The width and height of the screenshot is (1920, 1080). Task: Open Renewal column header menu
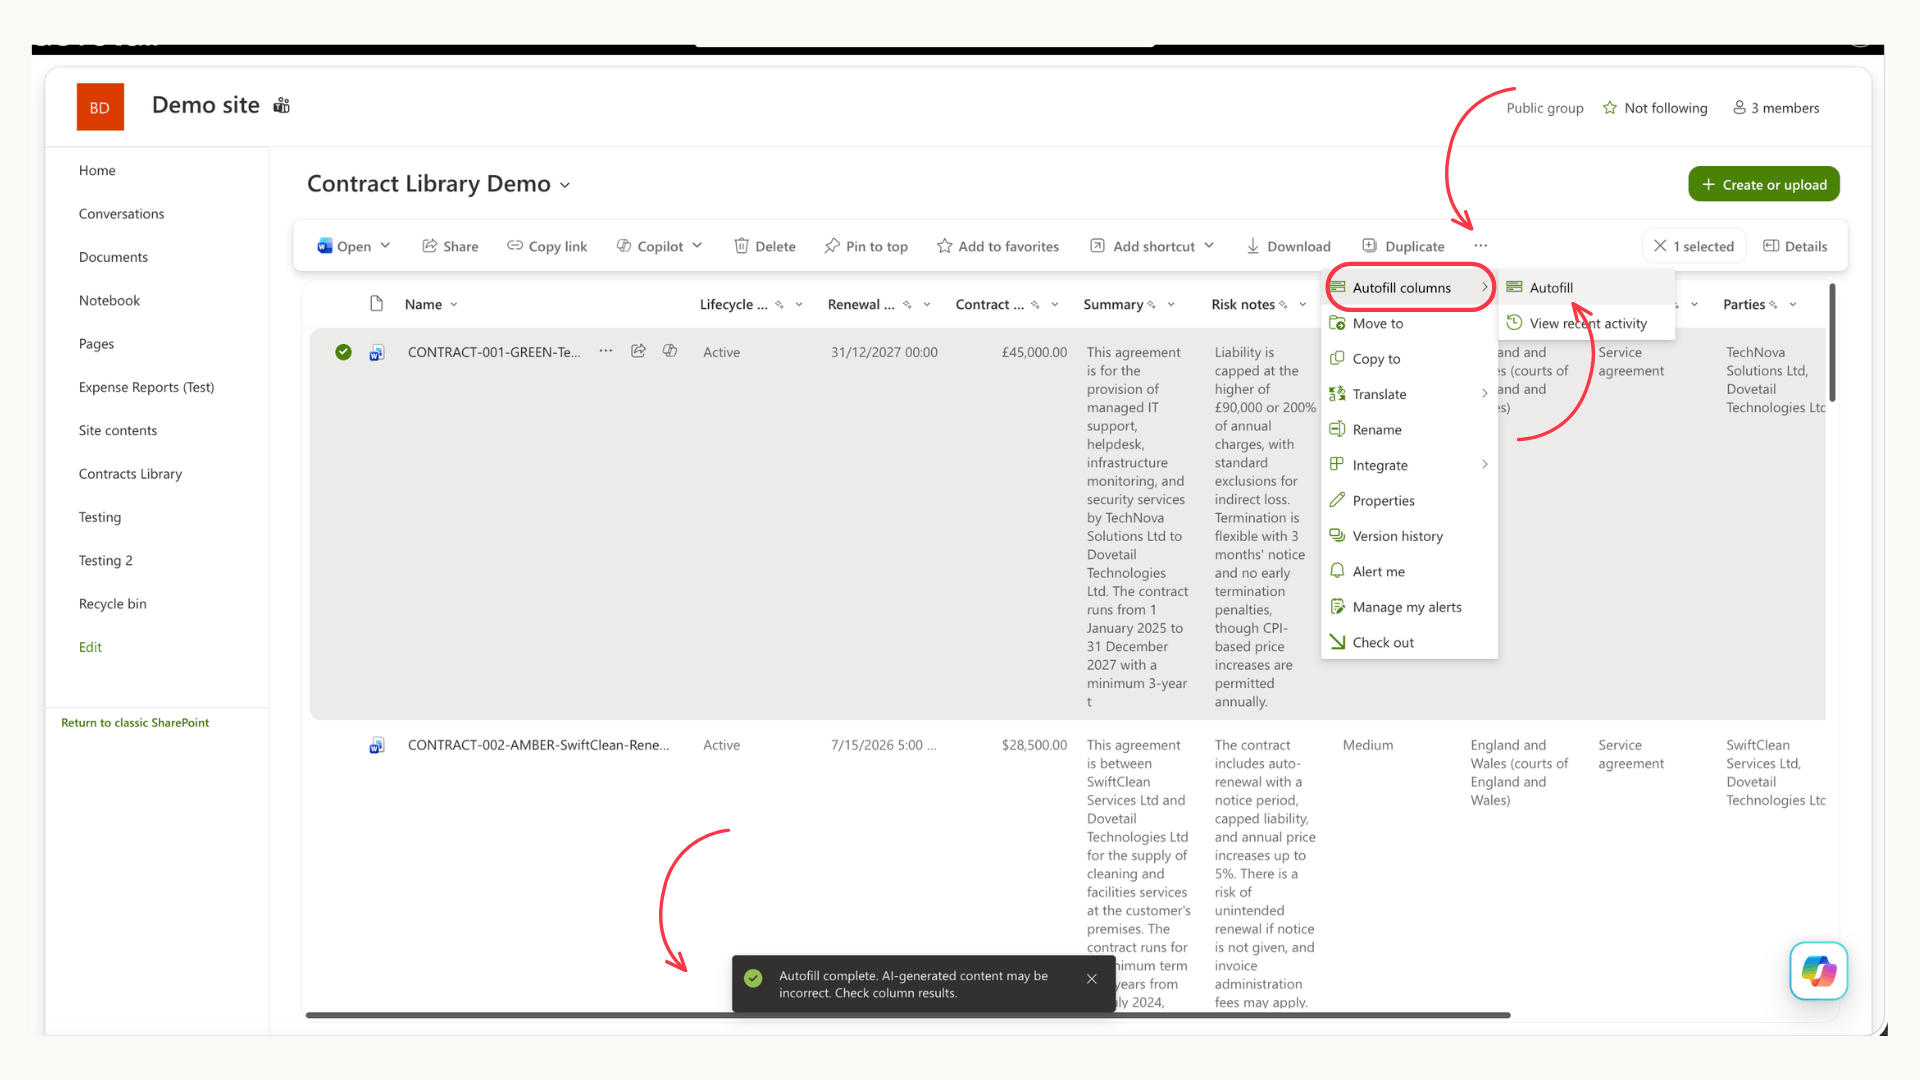pyautogui.click(x=927, y=305)
